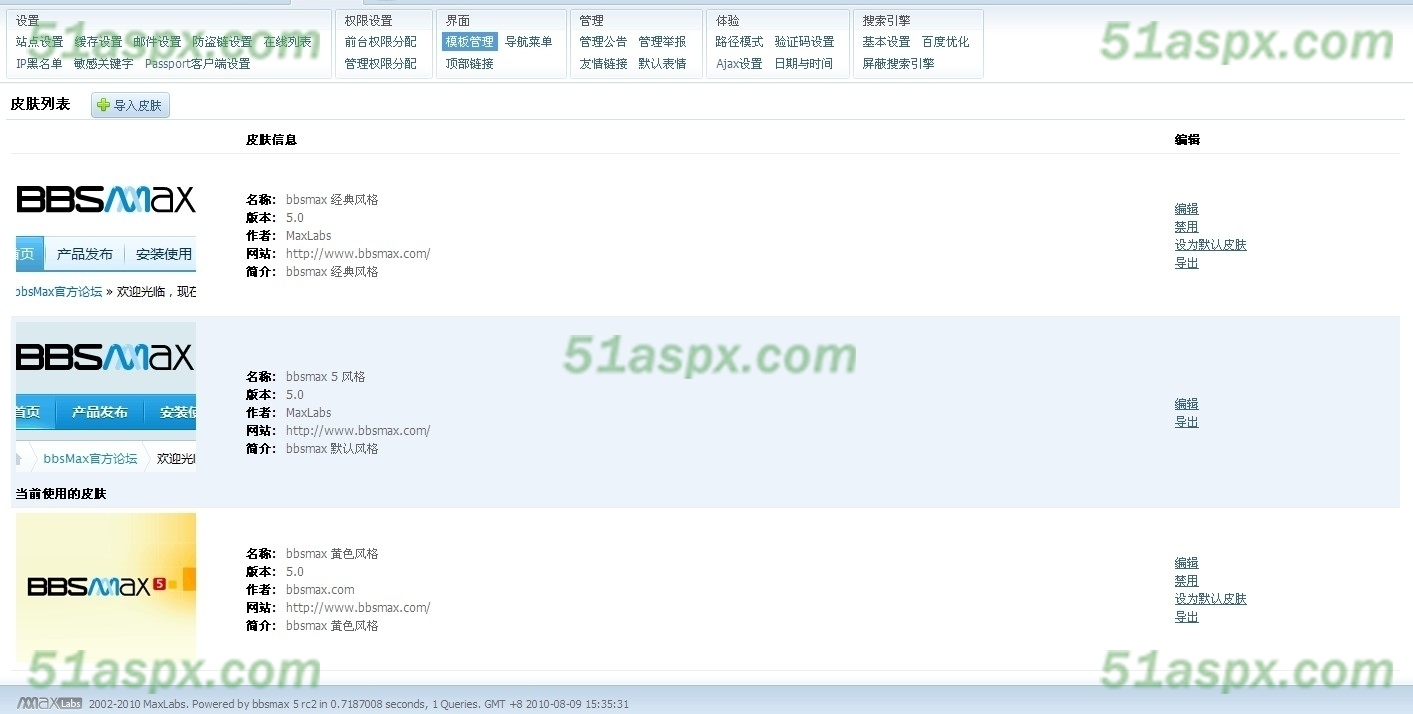This screenshot has width=1413, height=714.
Task: Go to 百度优化 Baidu optimization
Action: click(x=945, y=42)
